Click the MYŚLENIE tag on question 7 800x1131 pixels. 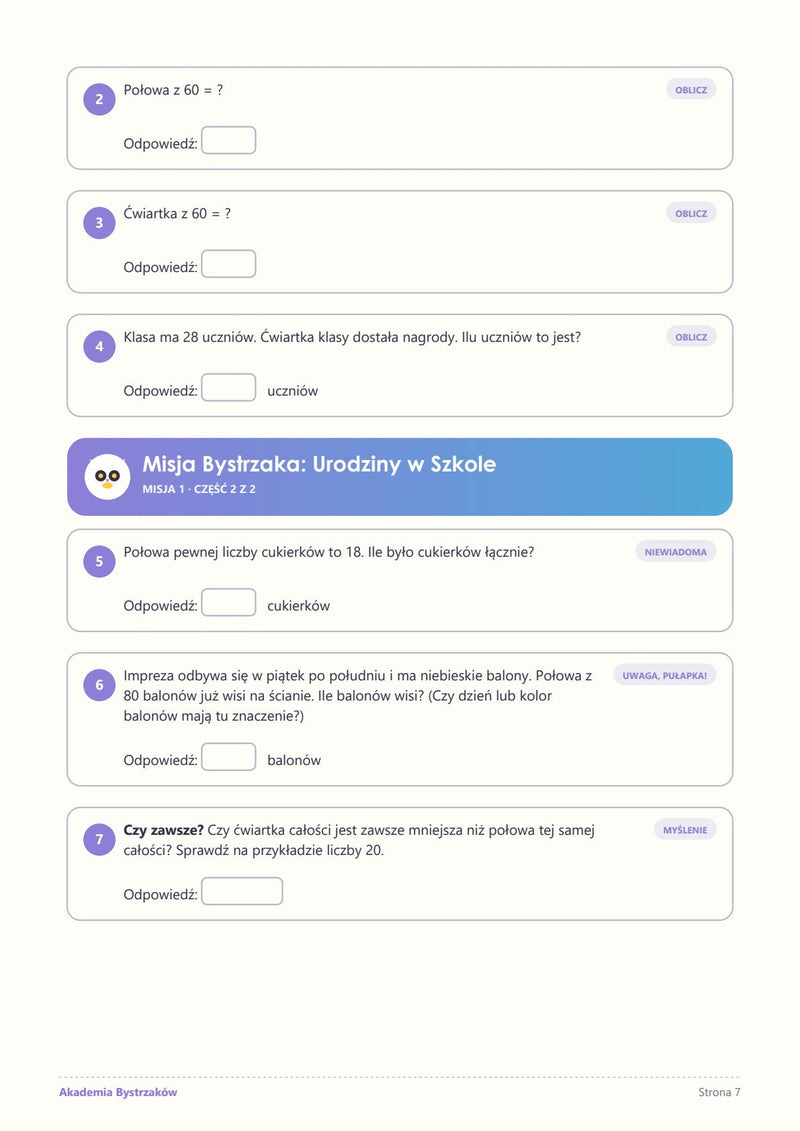tap(685, 829)
